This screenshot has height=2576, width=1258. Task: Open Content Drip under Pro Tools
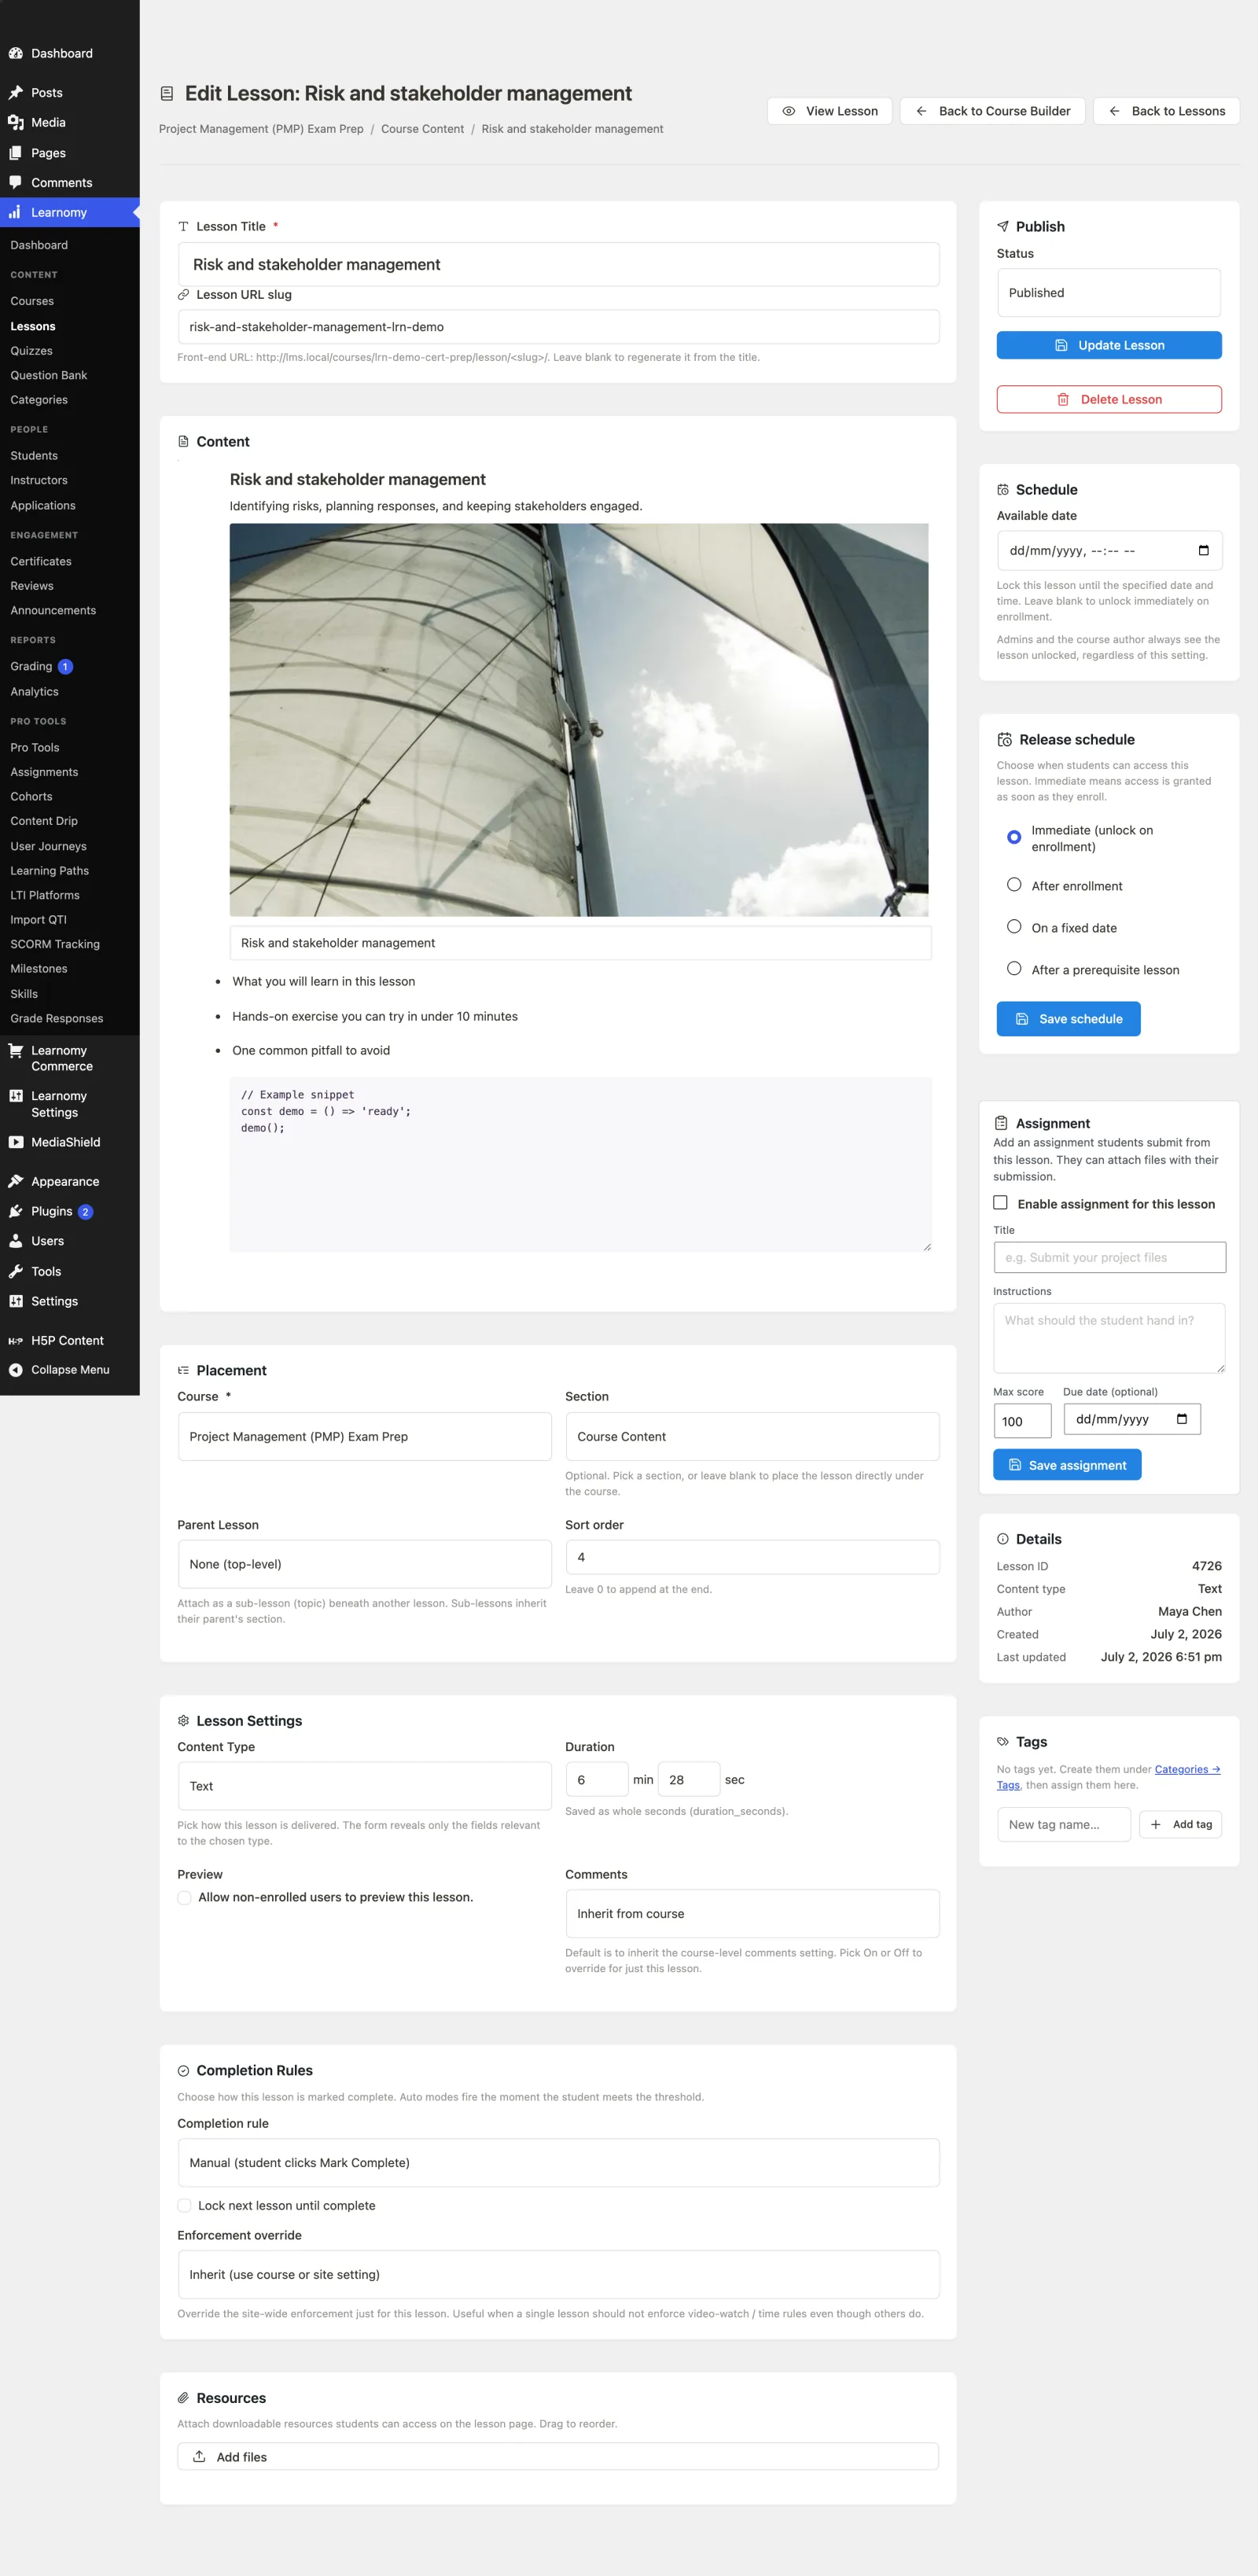tap(44, 821)
